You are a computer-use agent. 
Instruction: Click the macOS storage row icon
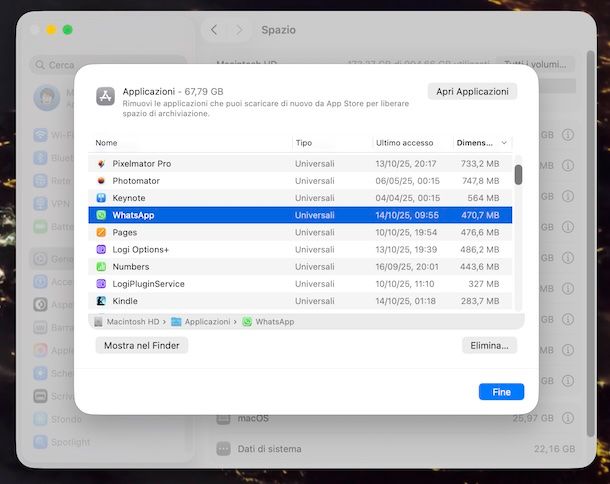(223, 419)
